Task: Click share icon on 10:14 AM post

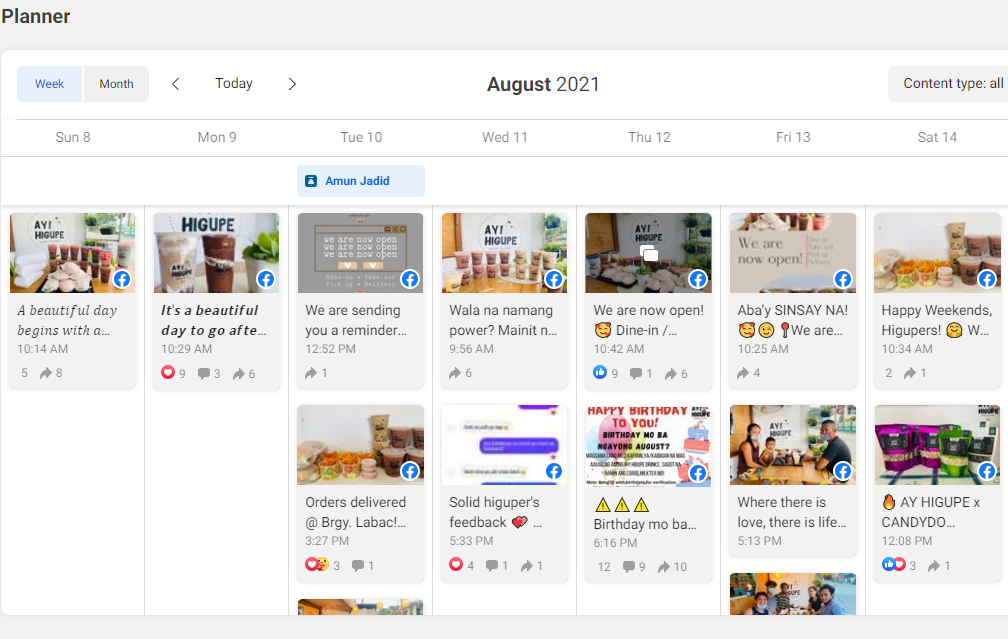Action: pyautogui.click(x=46, y=373)
